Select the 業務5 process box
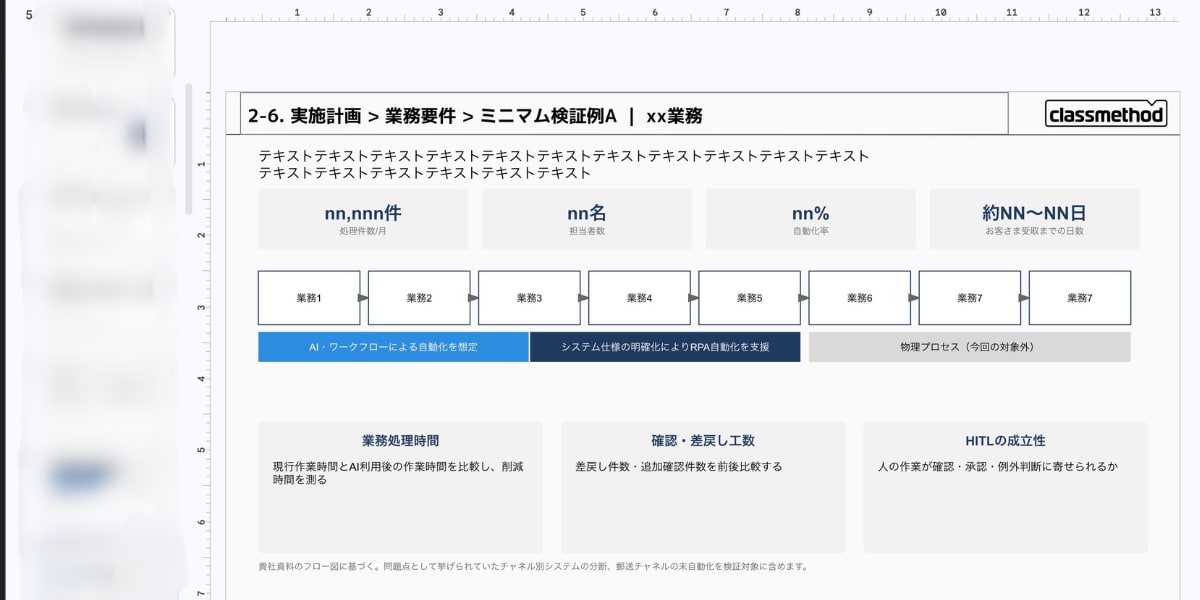 coord(749,298)
